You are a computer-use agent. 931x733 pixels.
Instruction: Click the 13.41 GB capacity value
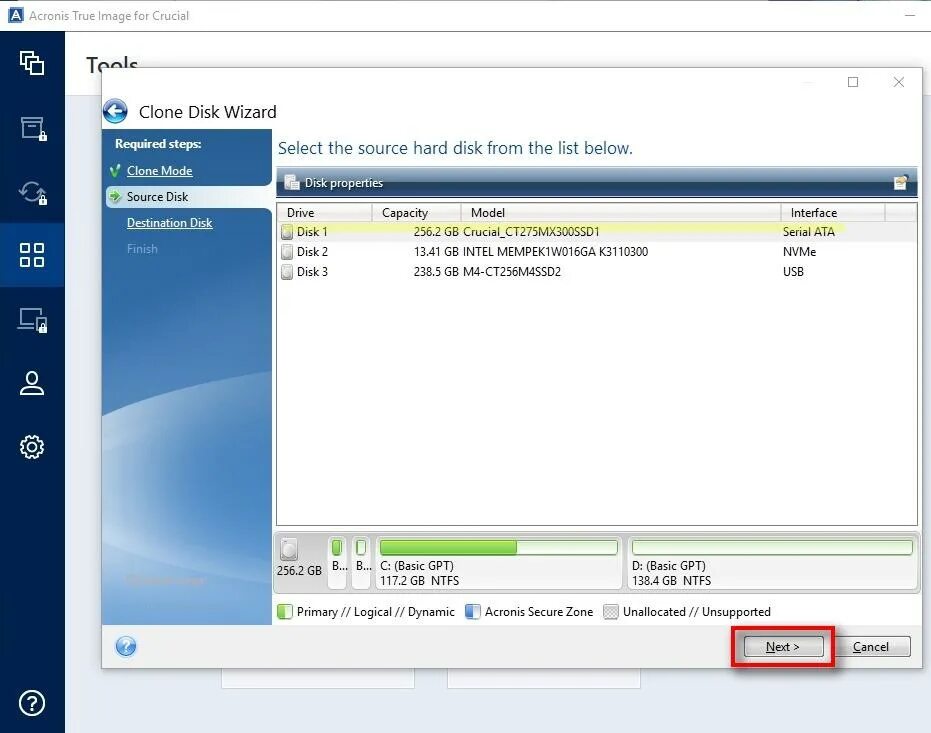click(436, 252)
